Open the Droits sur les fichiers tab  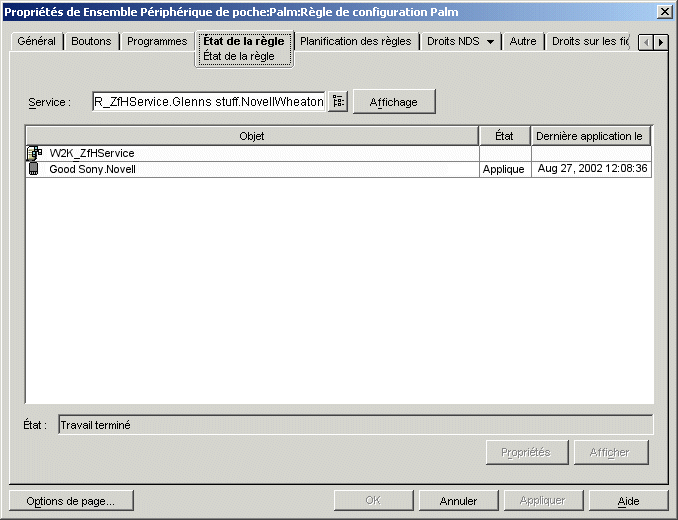[590, 41]
